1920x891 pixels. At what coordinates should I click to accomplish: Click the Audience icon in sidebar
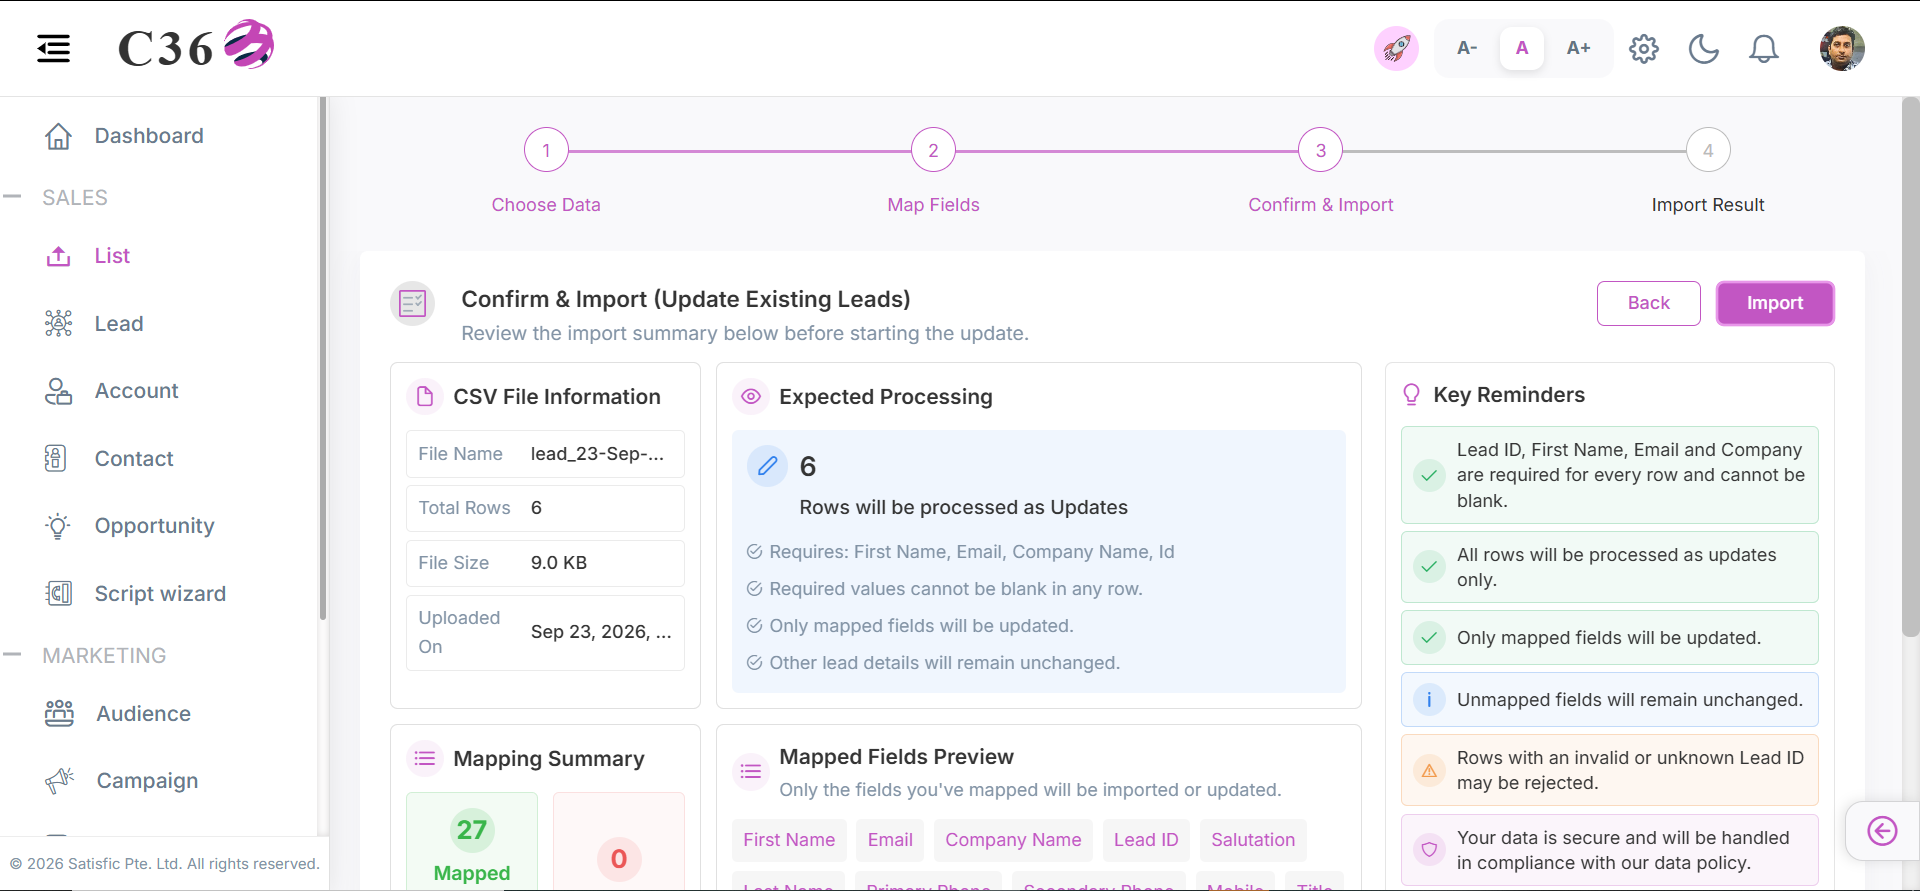(x=59, y=713)
